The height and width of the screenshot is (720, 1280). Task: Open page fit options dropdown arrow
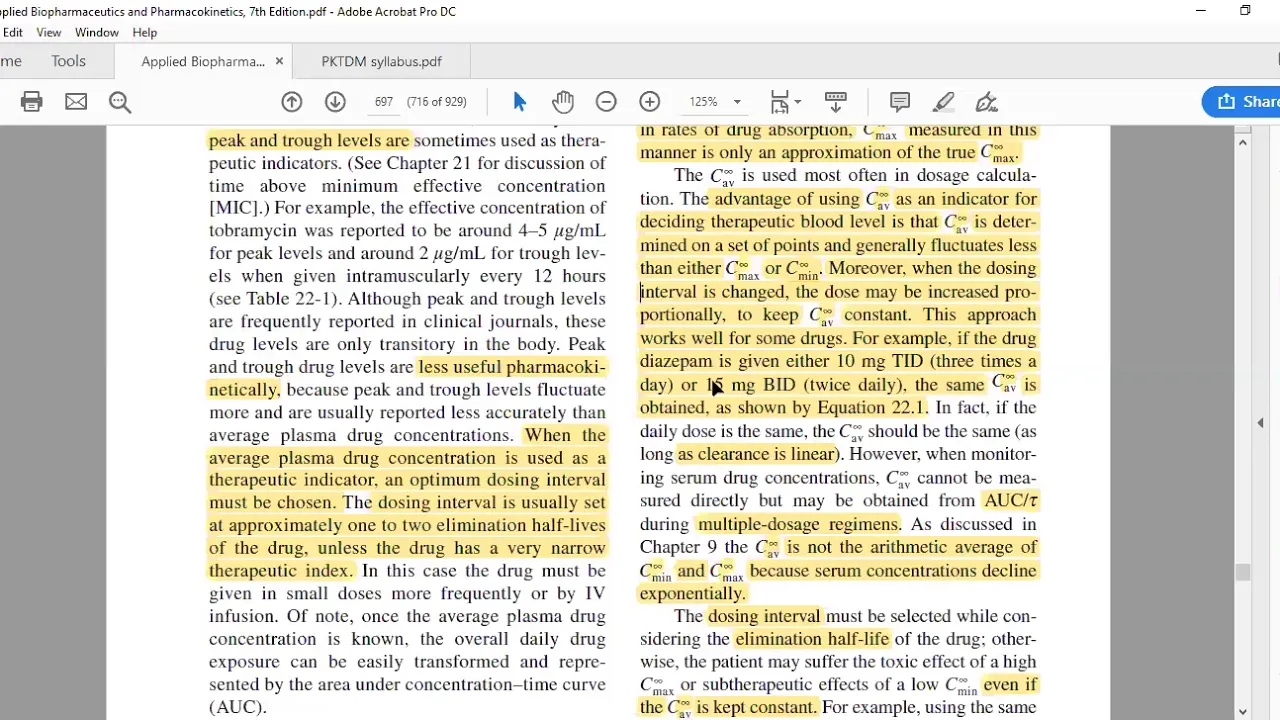click(798, 102)
